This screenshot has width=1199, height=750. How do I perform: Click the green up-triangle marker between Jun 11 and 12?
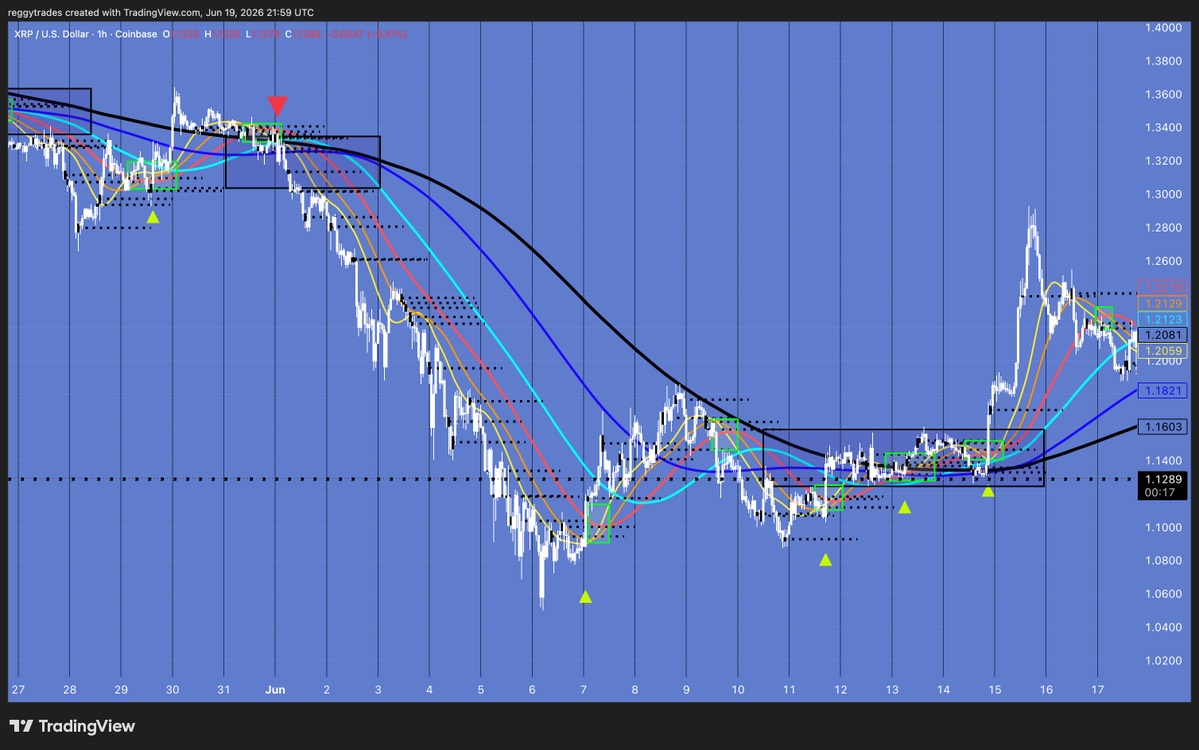[825, 560]
